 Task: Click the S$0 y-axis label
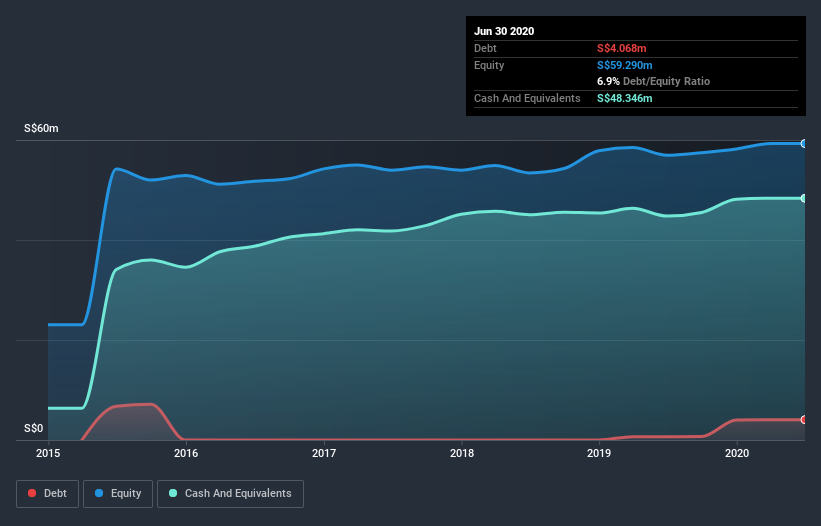(34, 428)
